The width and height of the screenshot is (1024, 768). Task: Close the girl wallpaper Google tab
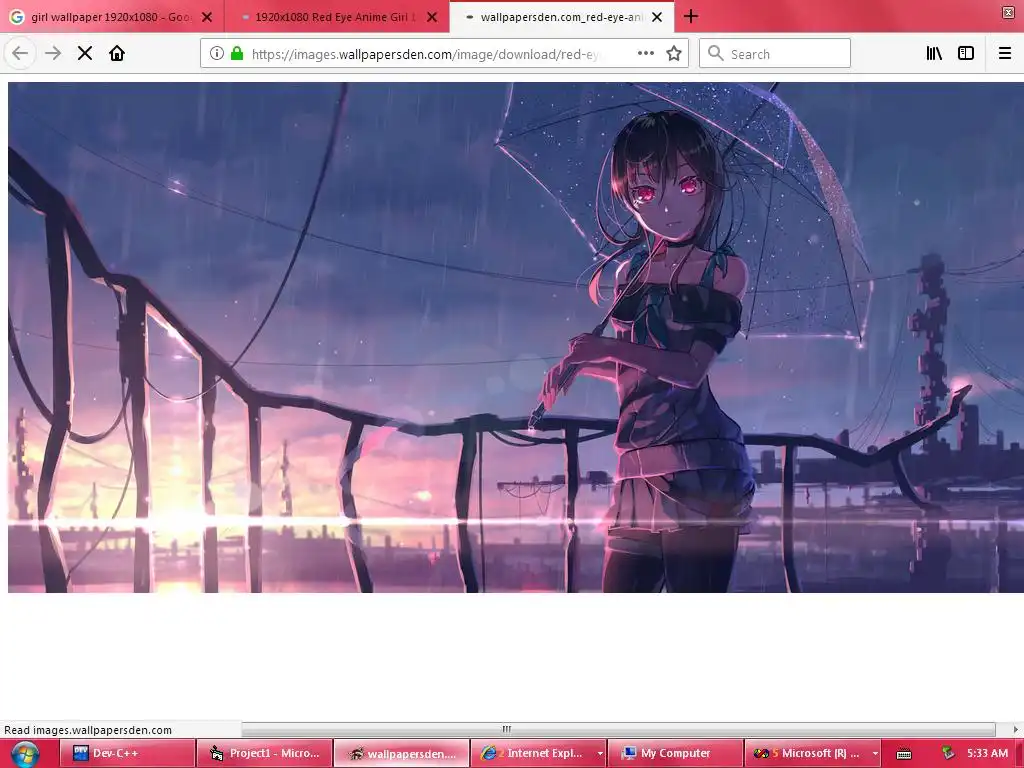click(207, 17)
